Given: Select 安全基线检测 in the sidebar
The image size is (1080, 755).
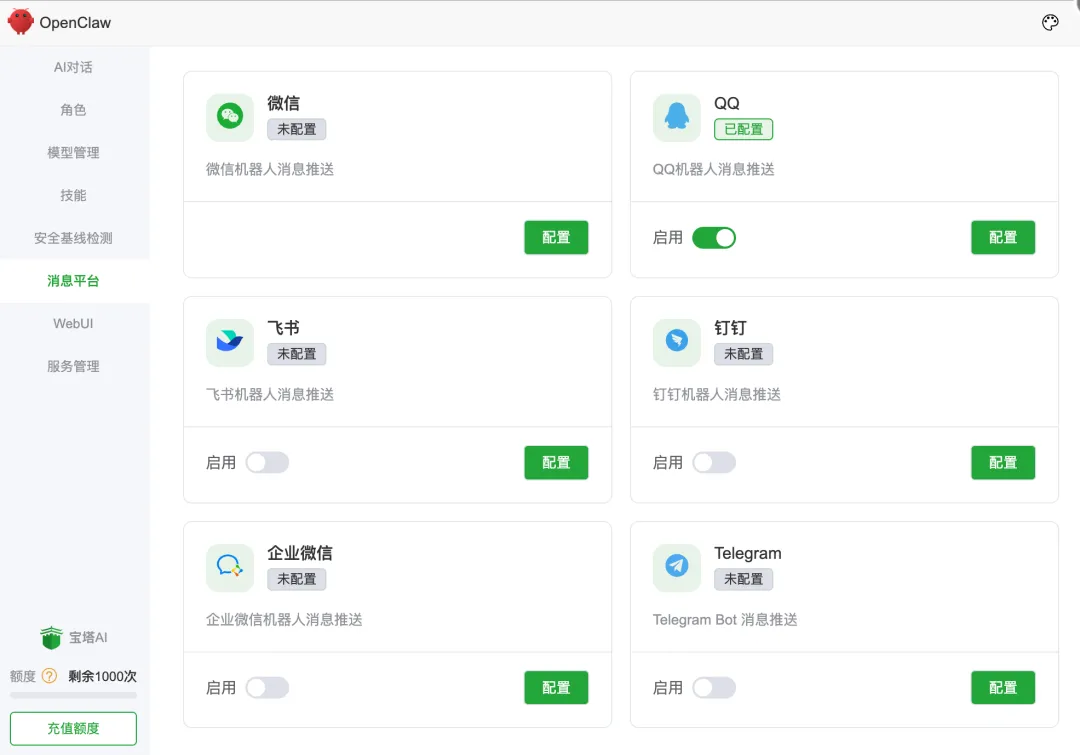Looking at the screenshot, I should 73,238.
